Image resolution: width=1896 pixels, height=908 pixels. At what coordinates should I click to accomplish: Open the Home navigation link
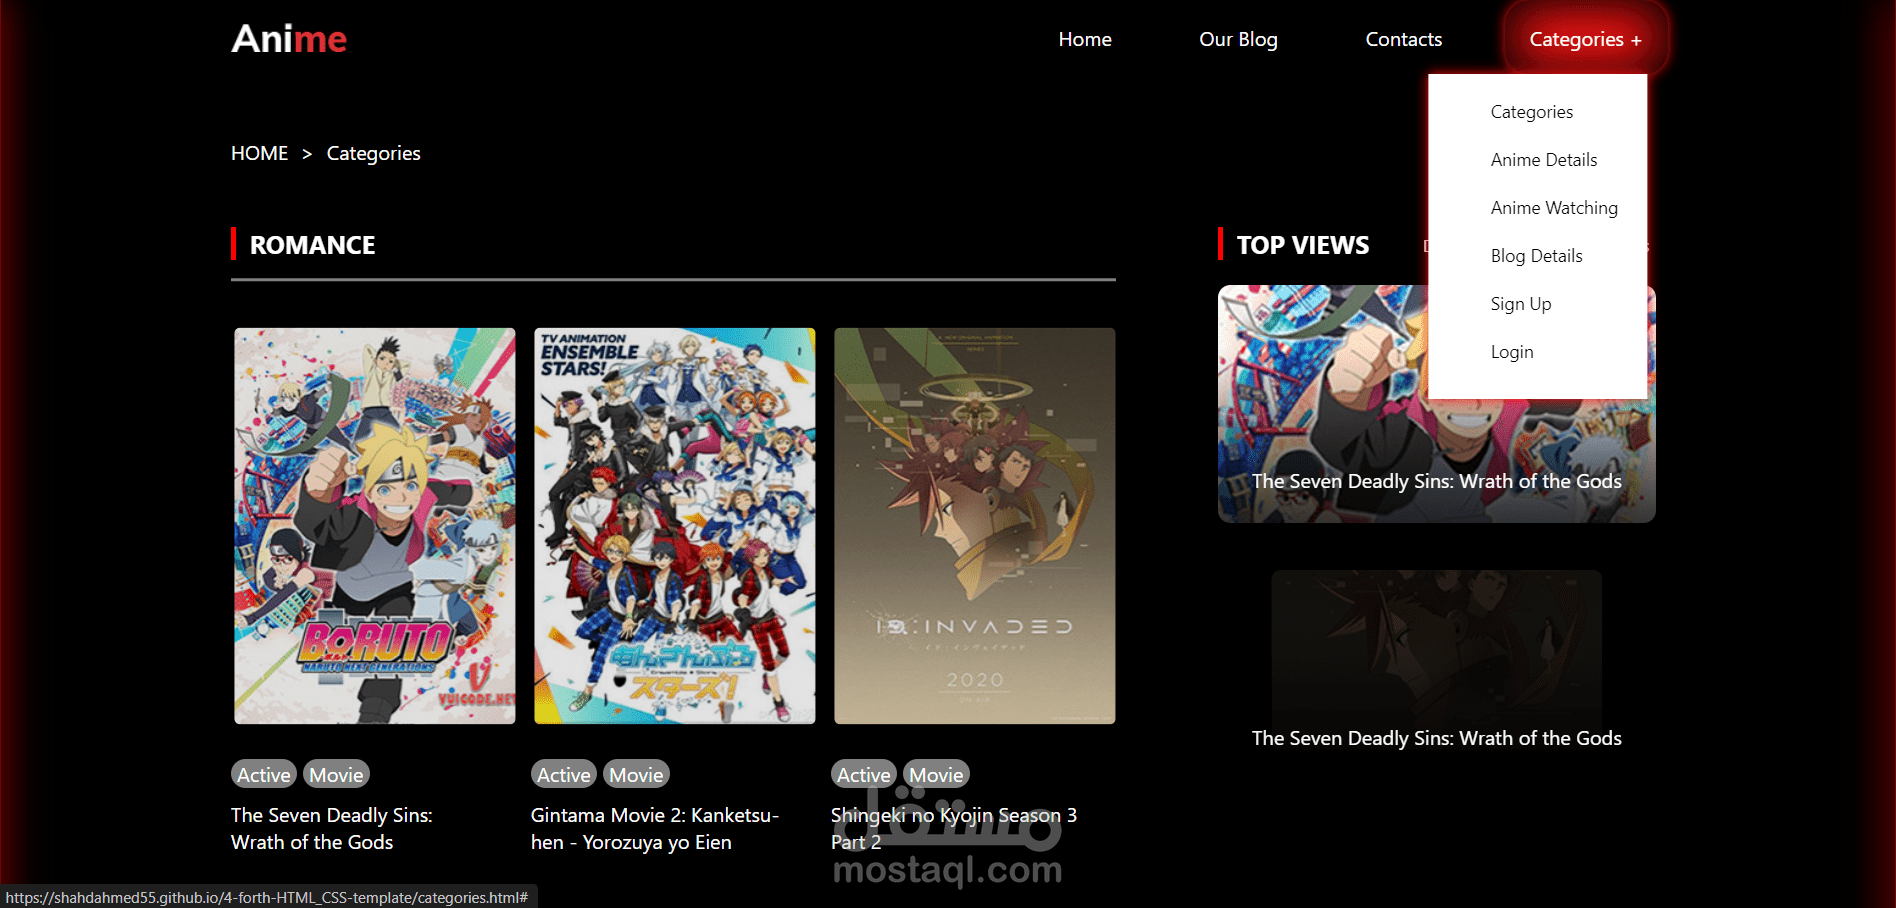(x=1085, y=39)
